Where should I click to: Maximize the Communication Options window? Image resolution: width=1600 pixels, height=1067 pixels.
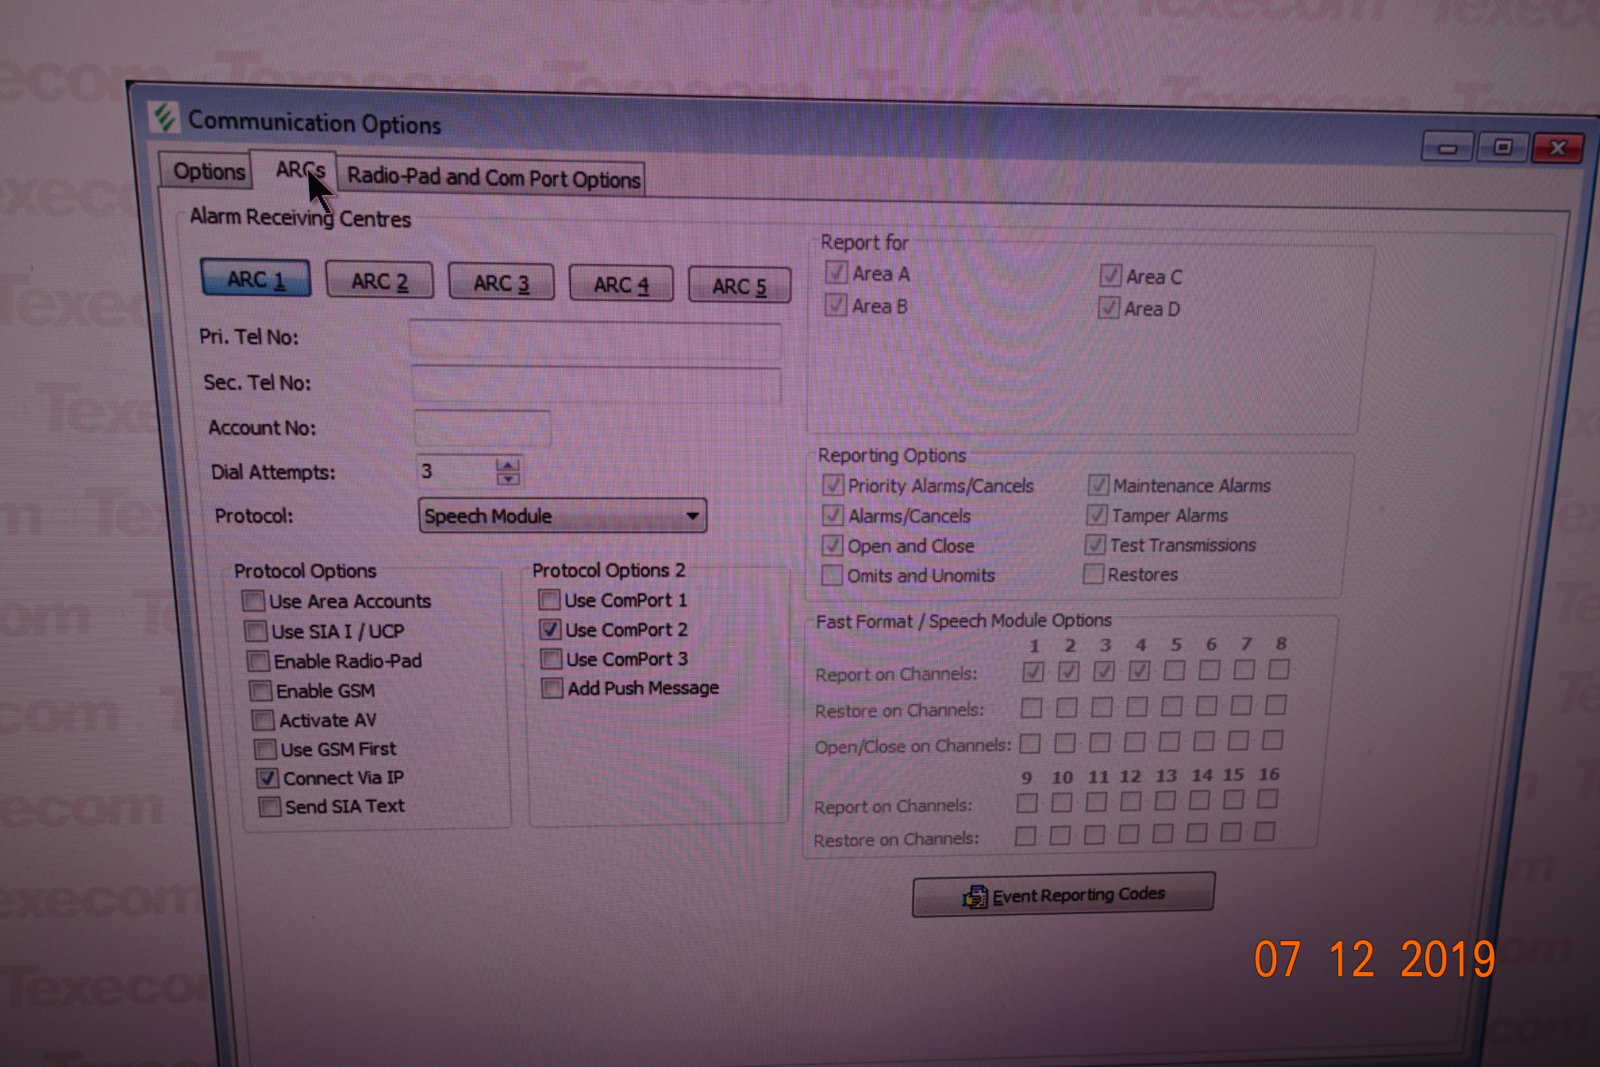pos(1502,148)
